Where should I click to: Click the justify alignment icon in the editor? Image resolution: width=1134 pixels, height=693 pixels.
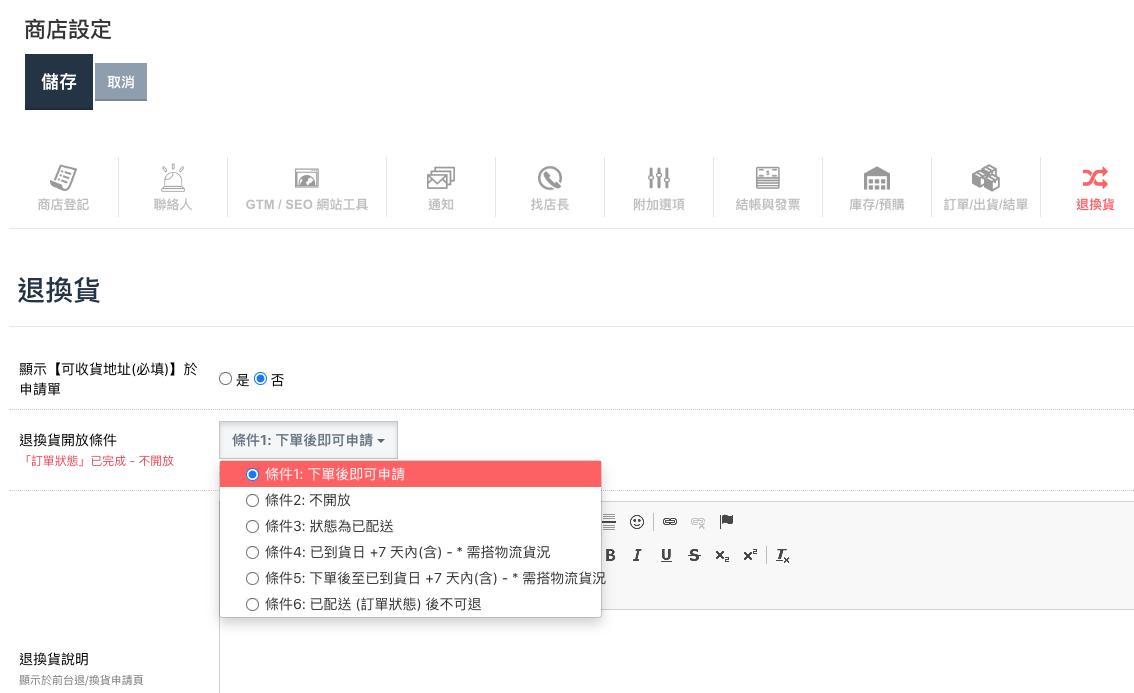point(609,522)
